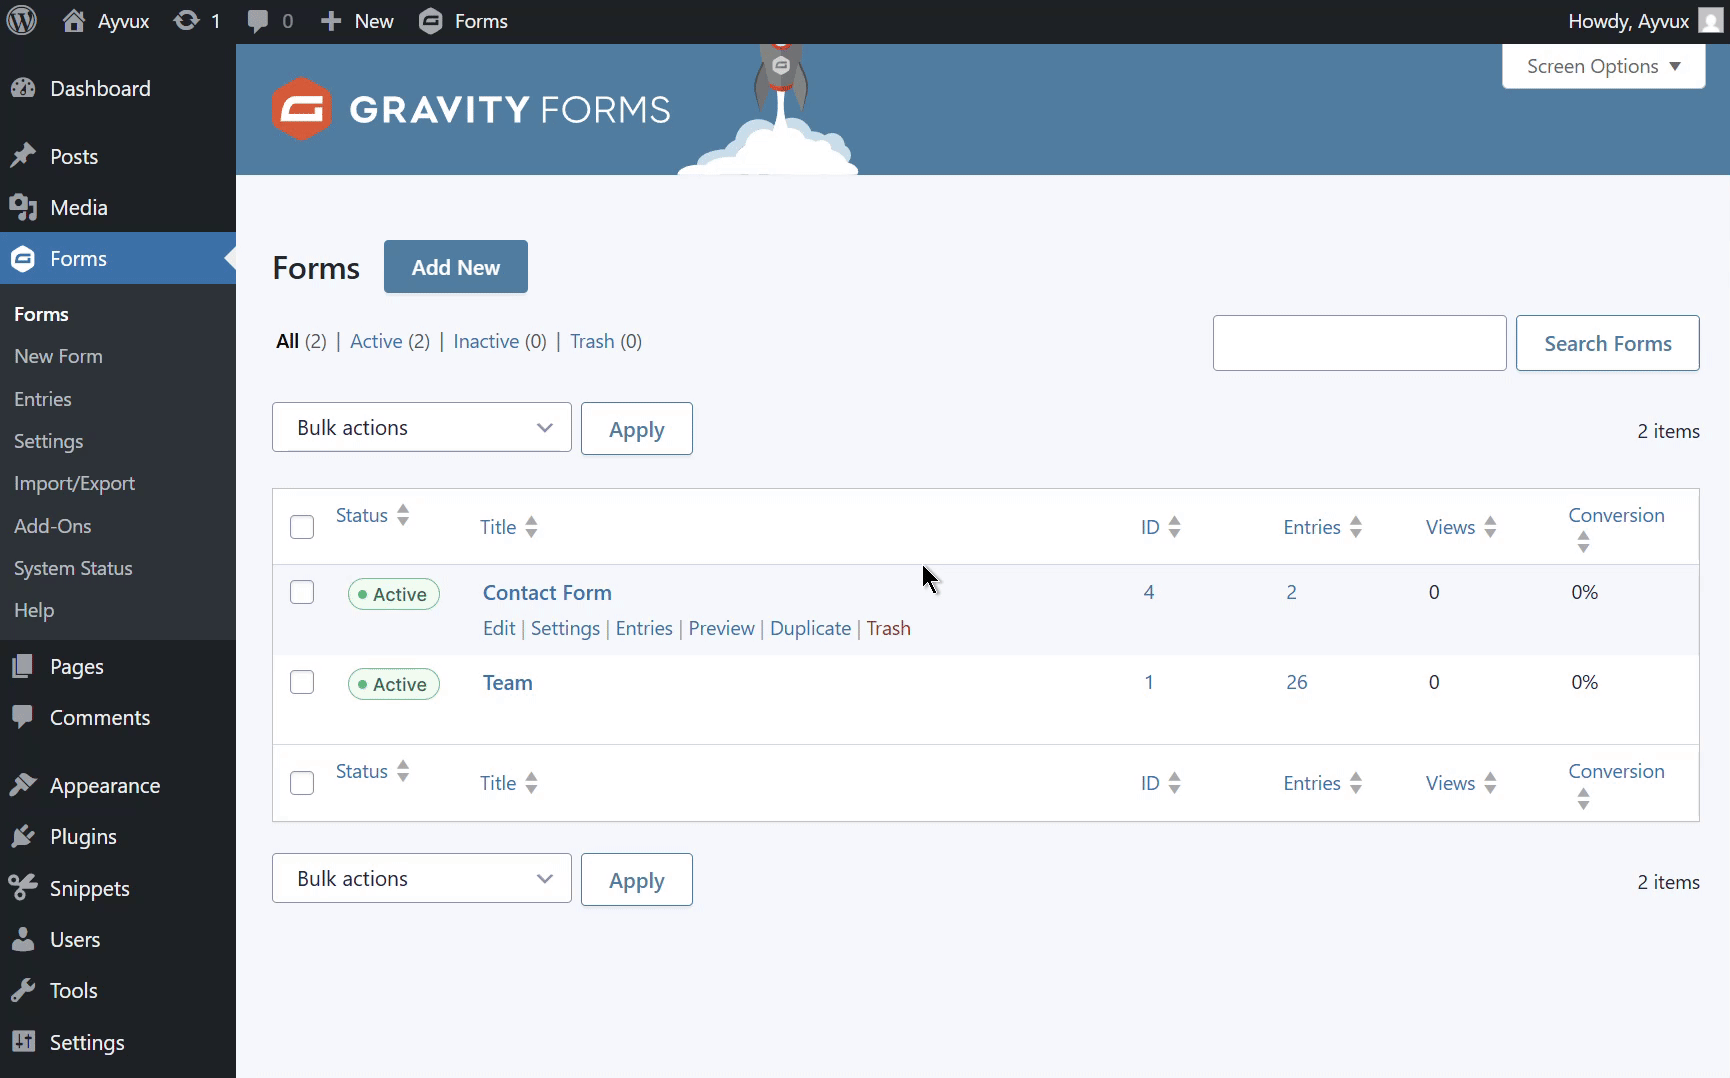Sort by Entries arrows in table header
Viewport: 1730px width, 1078px height.
(1355, 527)
